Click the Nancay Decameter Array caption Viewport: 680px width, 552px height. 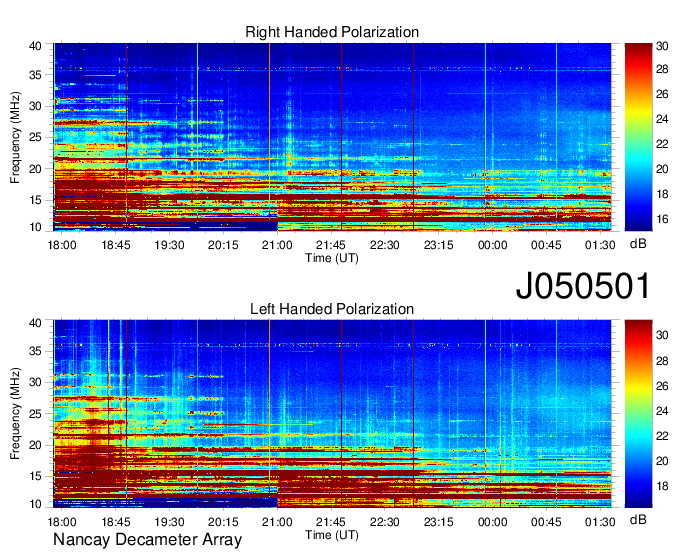pos(147,539)
